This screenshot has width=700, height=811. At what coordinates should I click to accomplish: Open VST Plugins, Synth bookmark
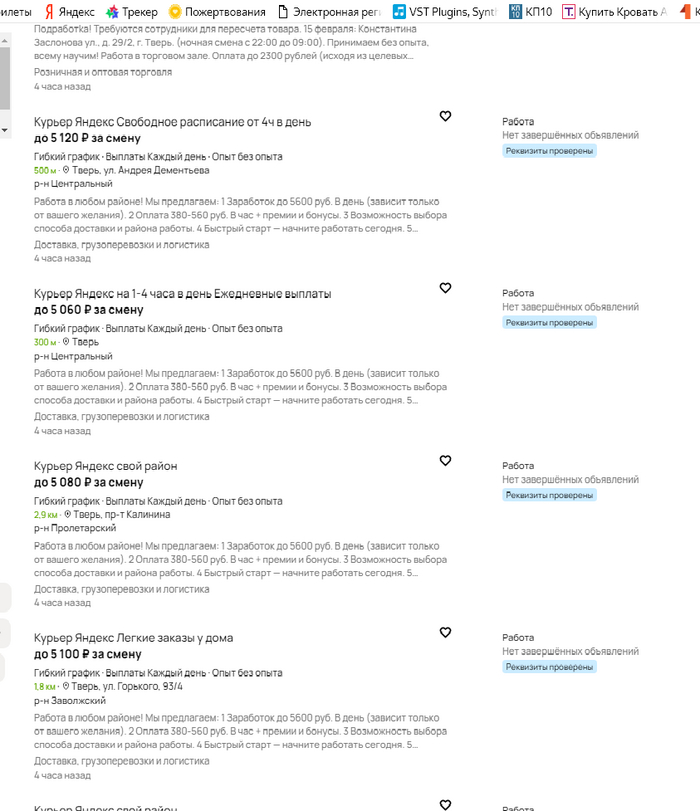[x=445, y=11]
